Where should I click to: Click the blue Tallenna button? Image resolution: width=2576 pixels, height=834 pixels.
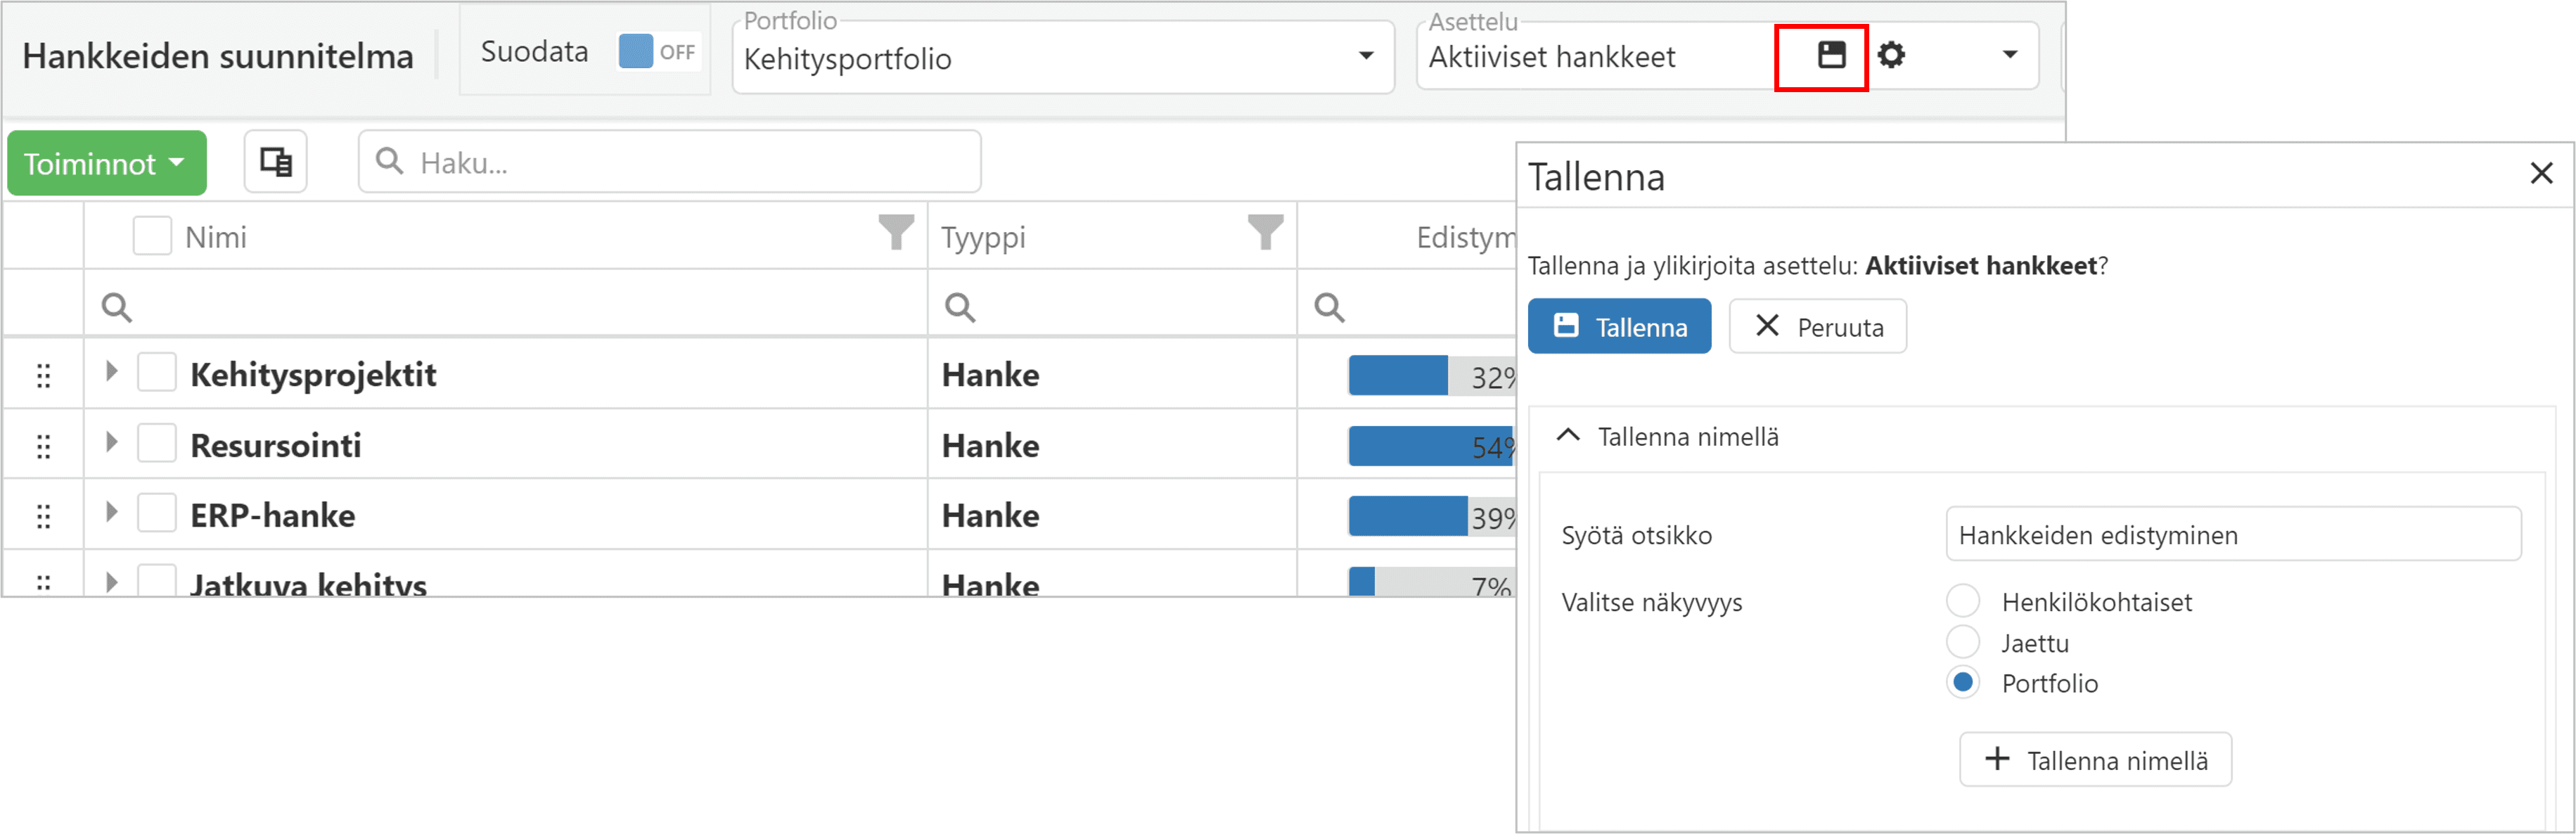[1619, 327]
